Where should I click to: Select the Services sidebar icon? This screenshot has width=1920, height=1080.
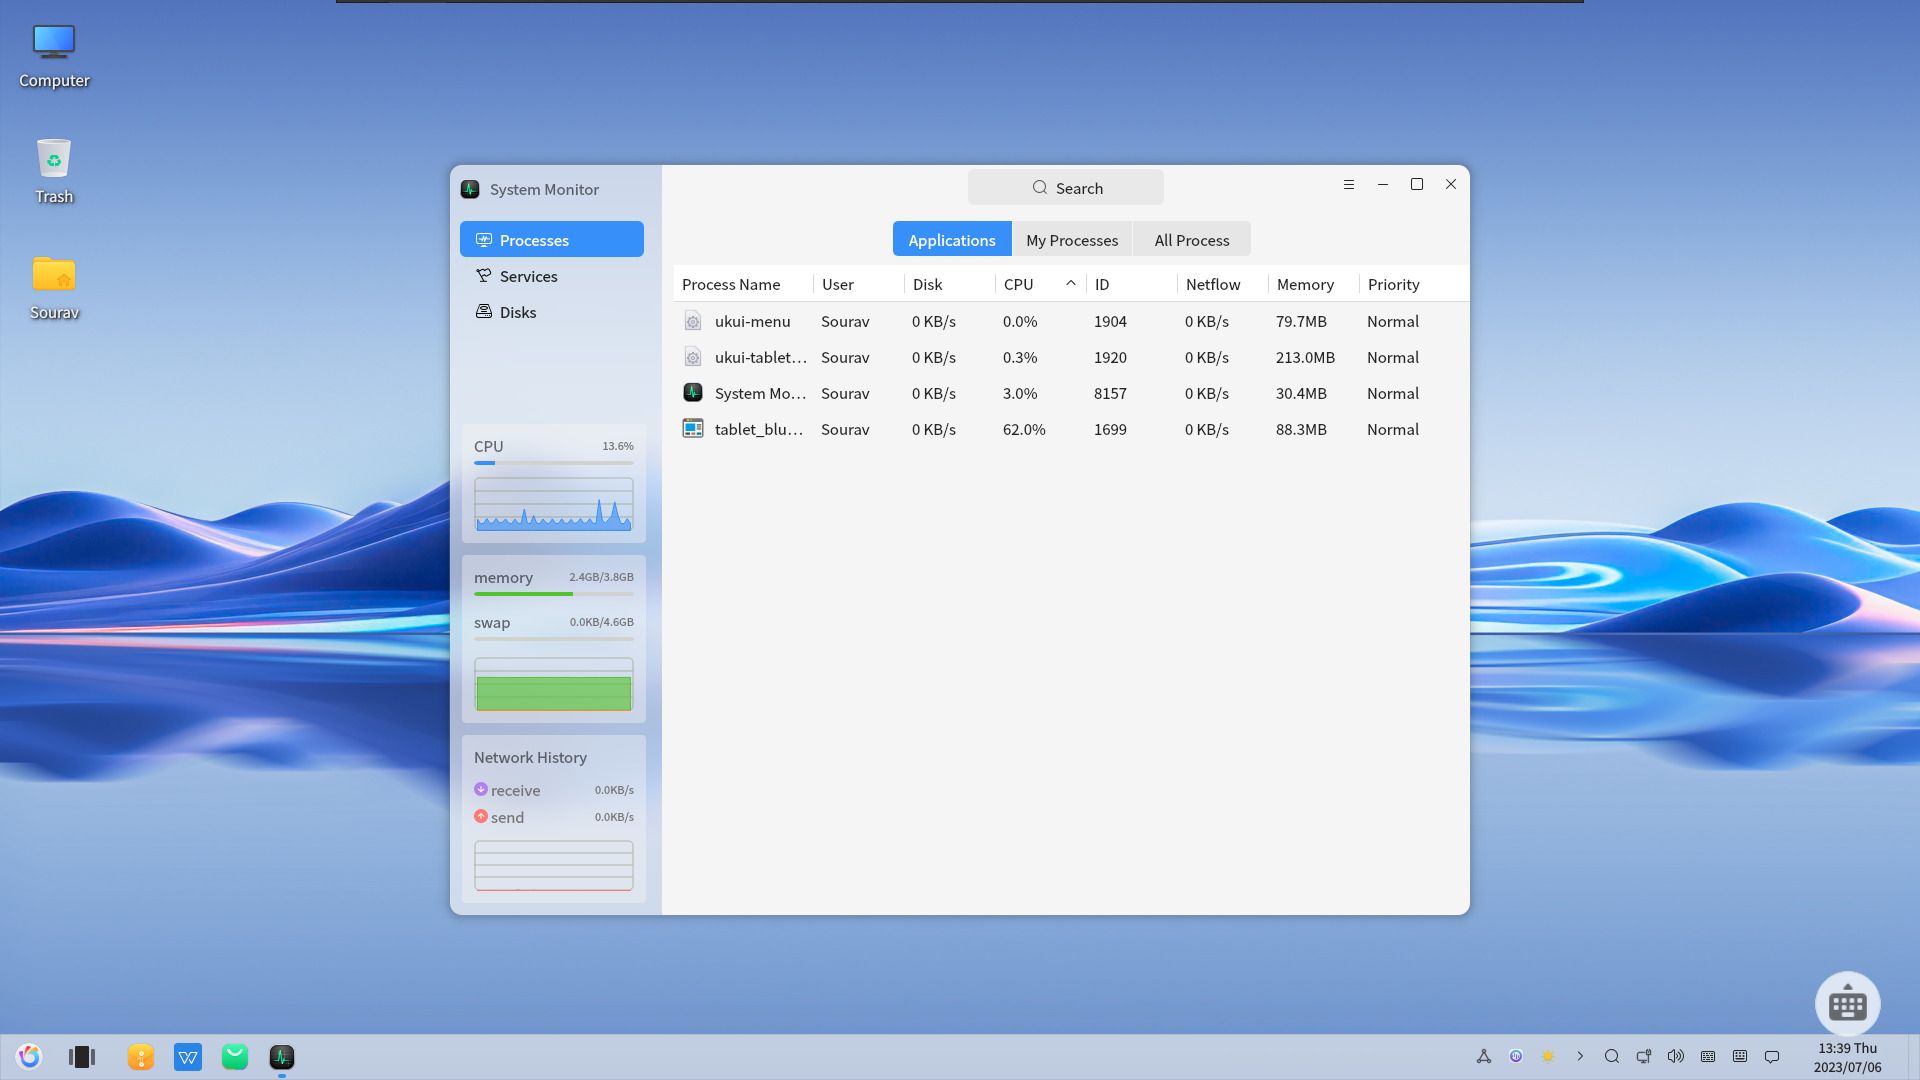coord(483,276)
